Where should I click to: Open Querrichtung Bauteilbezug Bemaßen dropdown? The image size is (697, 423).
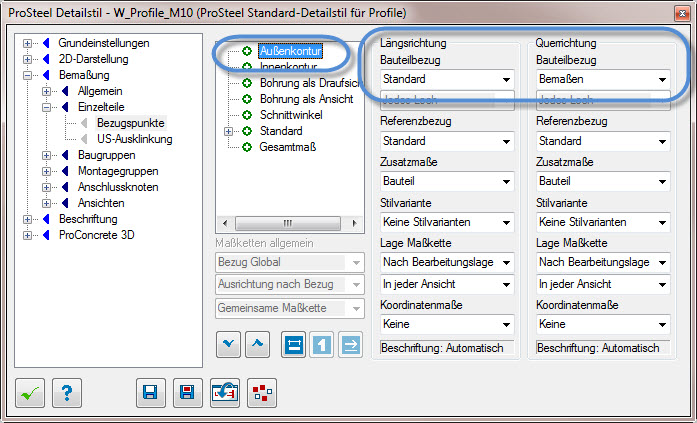coord(603,80)
